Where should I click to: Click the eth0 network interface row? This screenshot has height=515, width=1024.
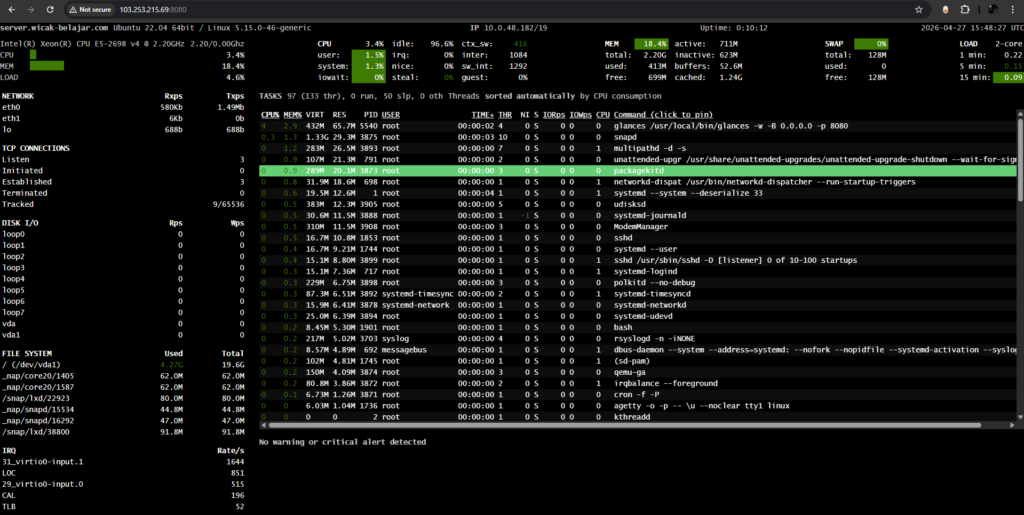click(123, 107)
